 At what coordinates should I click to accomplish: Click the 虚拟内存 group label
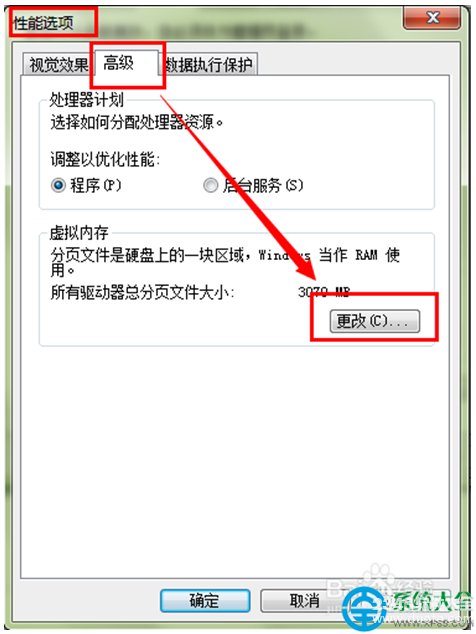pos(79,233)
